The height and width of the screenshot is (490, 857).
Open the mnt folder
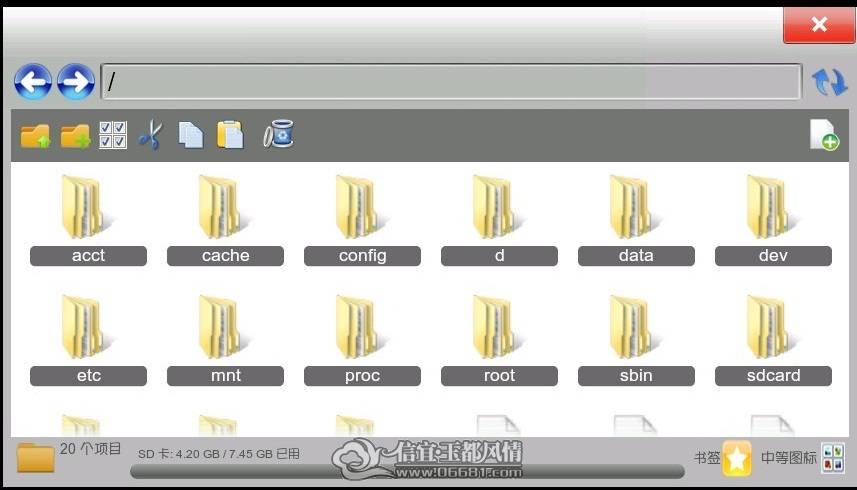click(225, 340)
